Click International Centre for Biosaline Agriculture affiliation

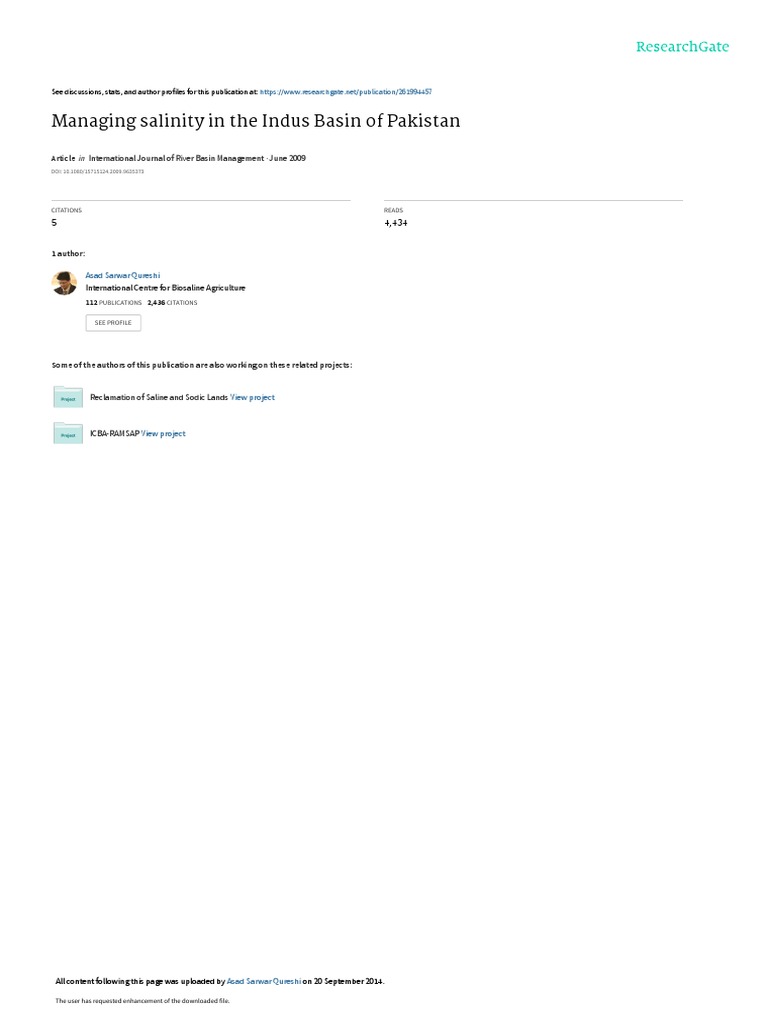(x=166, y=288)
